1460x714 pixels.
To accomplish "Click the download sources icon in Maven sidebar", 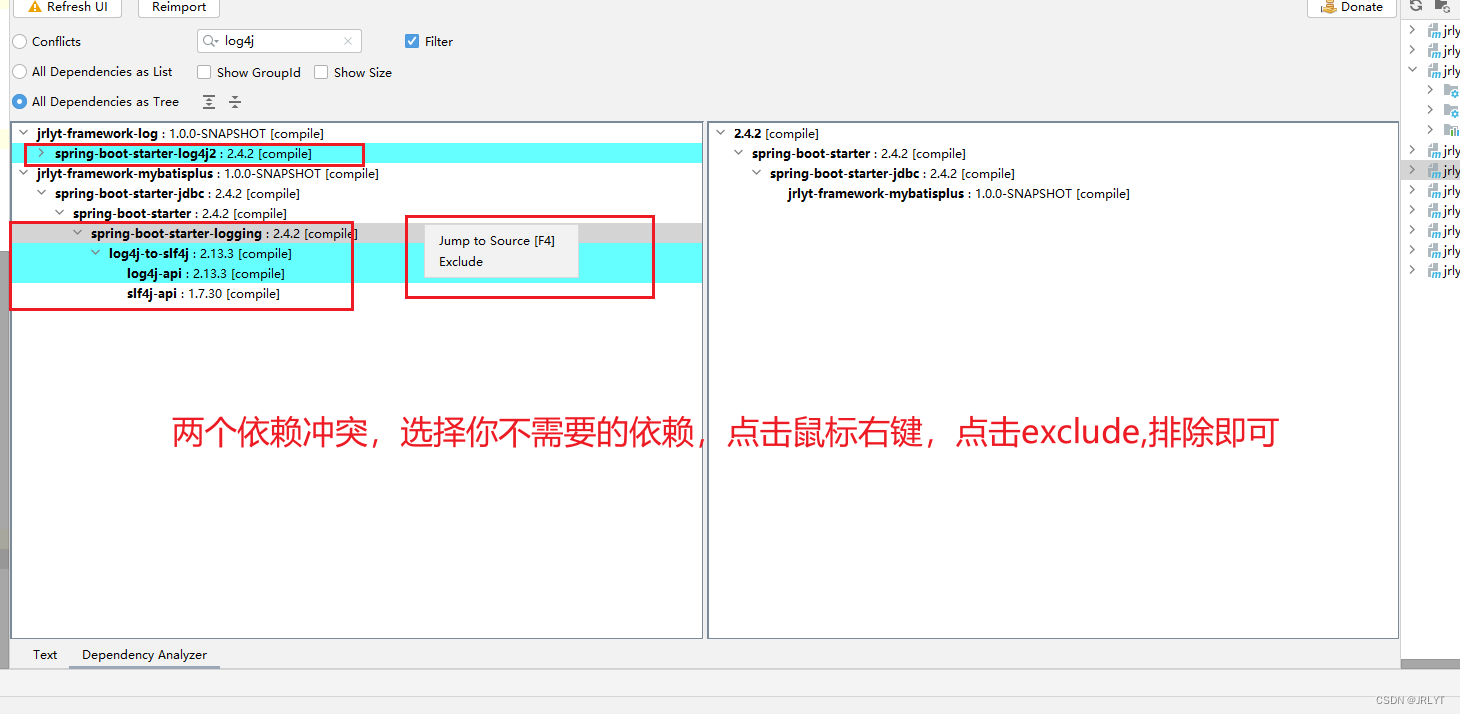I will 1444,6.
